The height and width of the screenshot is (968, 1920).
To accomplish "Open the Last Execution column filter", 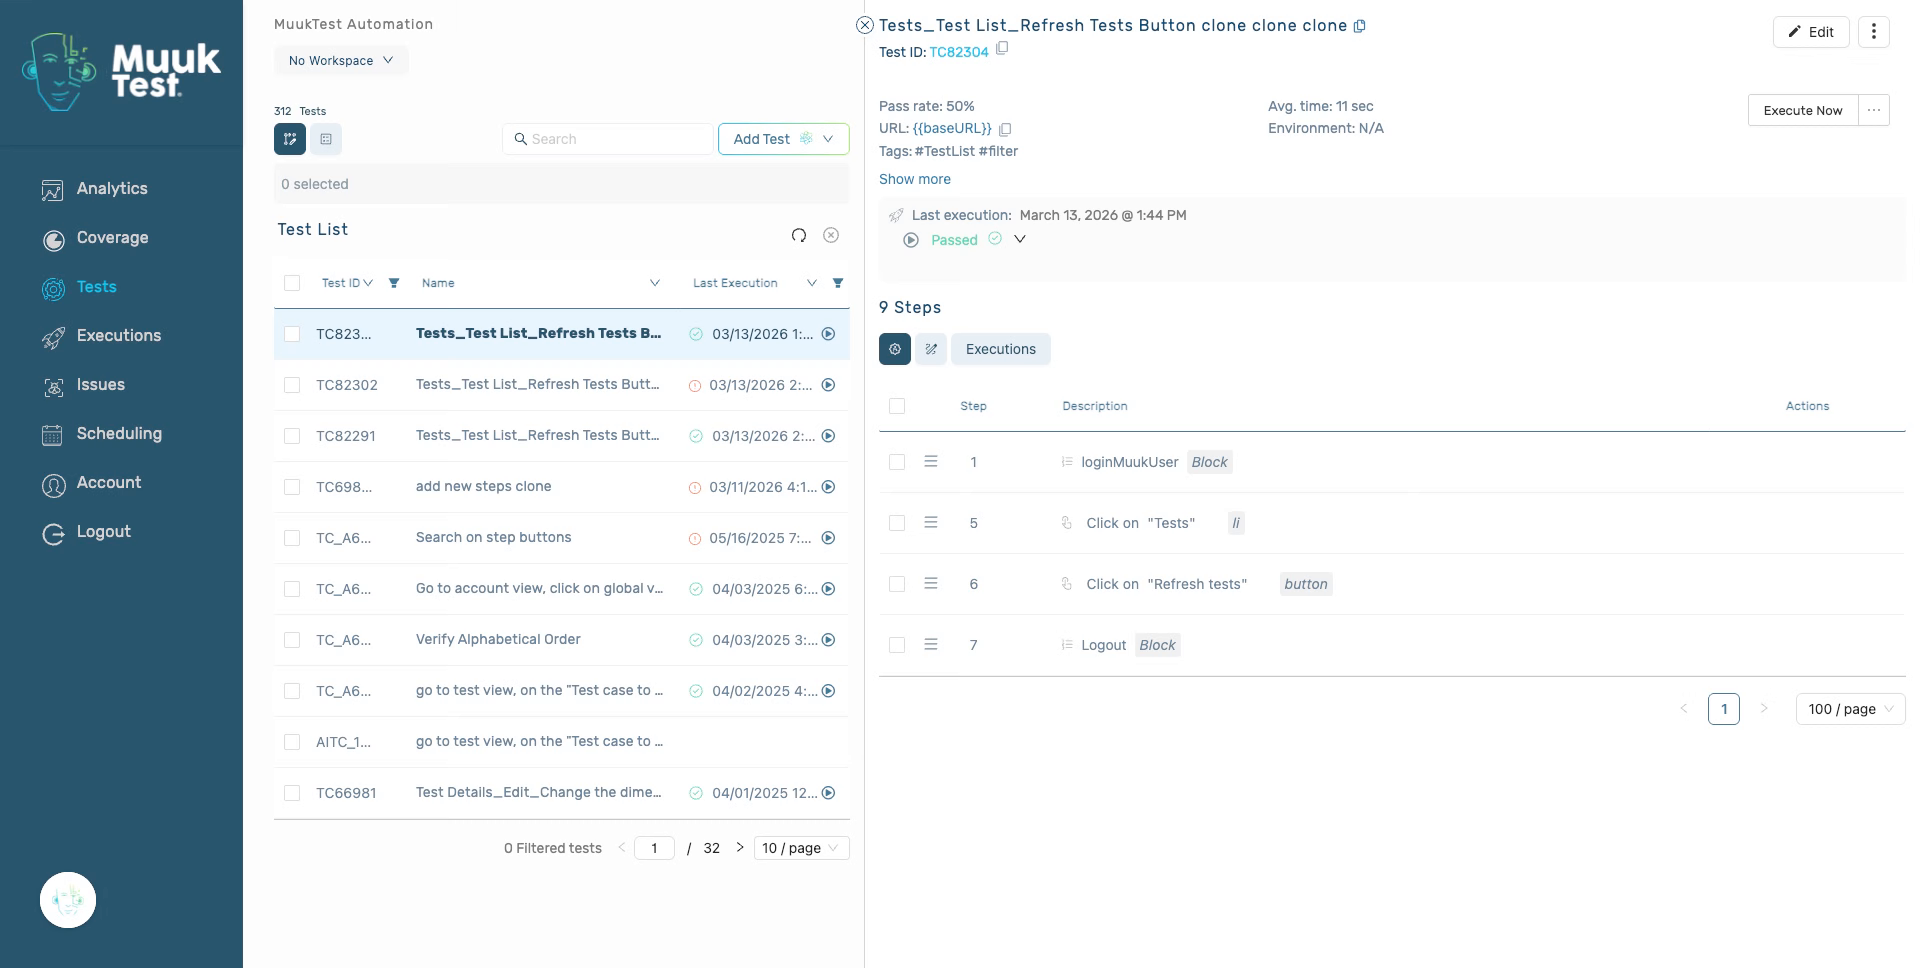I will point(838,283).
